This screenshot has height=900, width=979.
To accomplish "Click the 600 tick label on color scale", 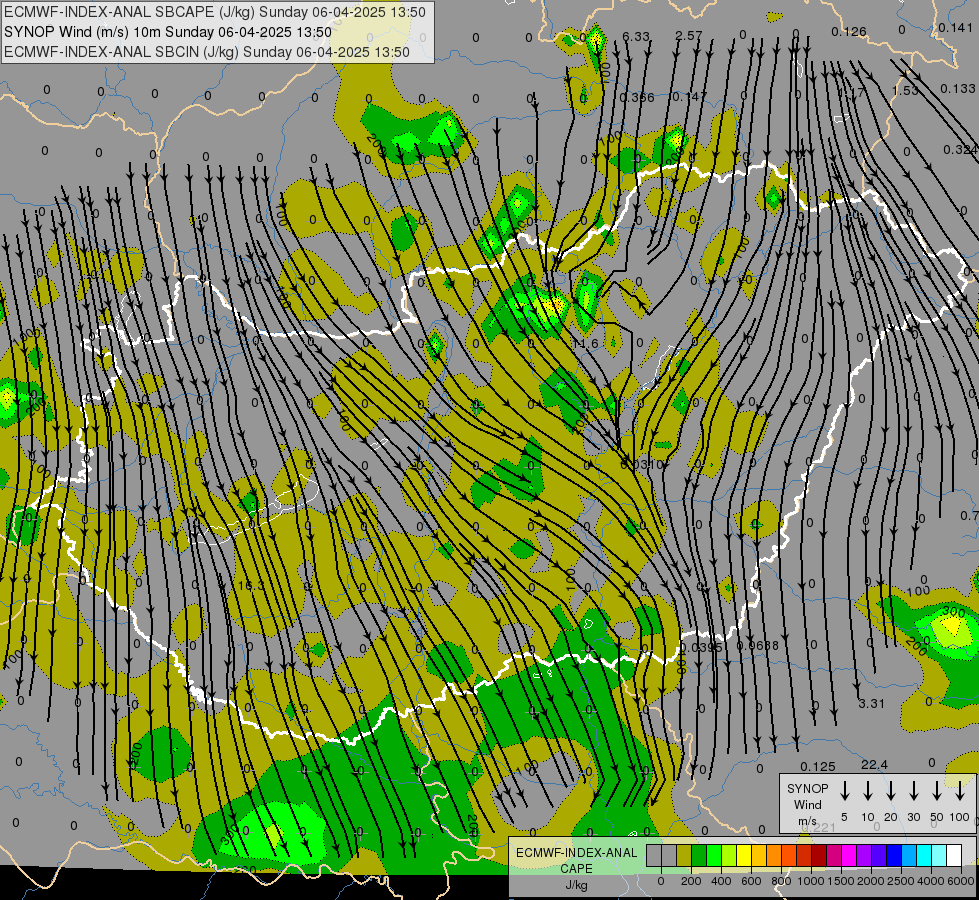I will 751,881.
